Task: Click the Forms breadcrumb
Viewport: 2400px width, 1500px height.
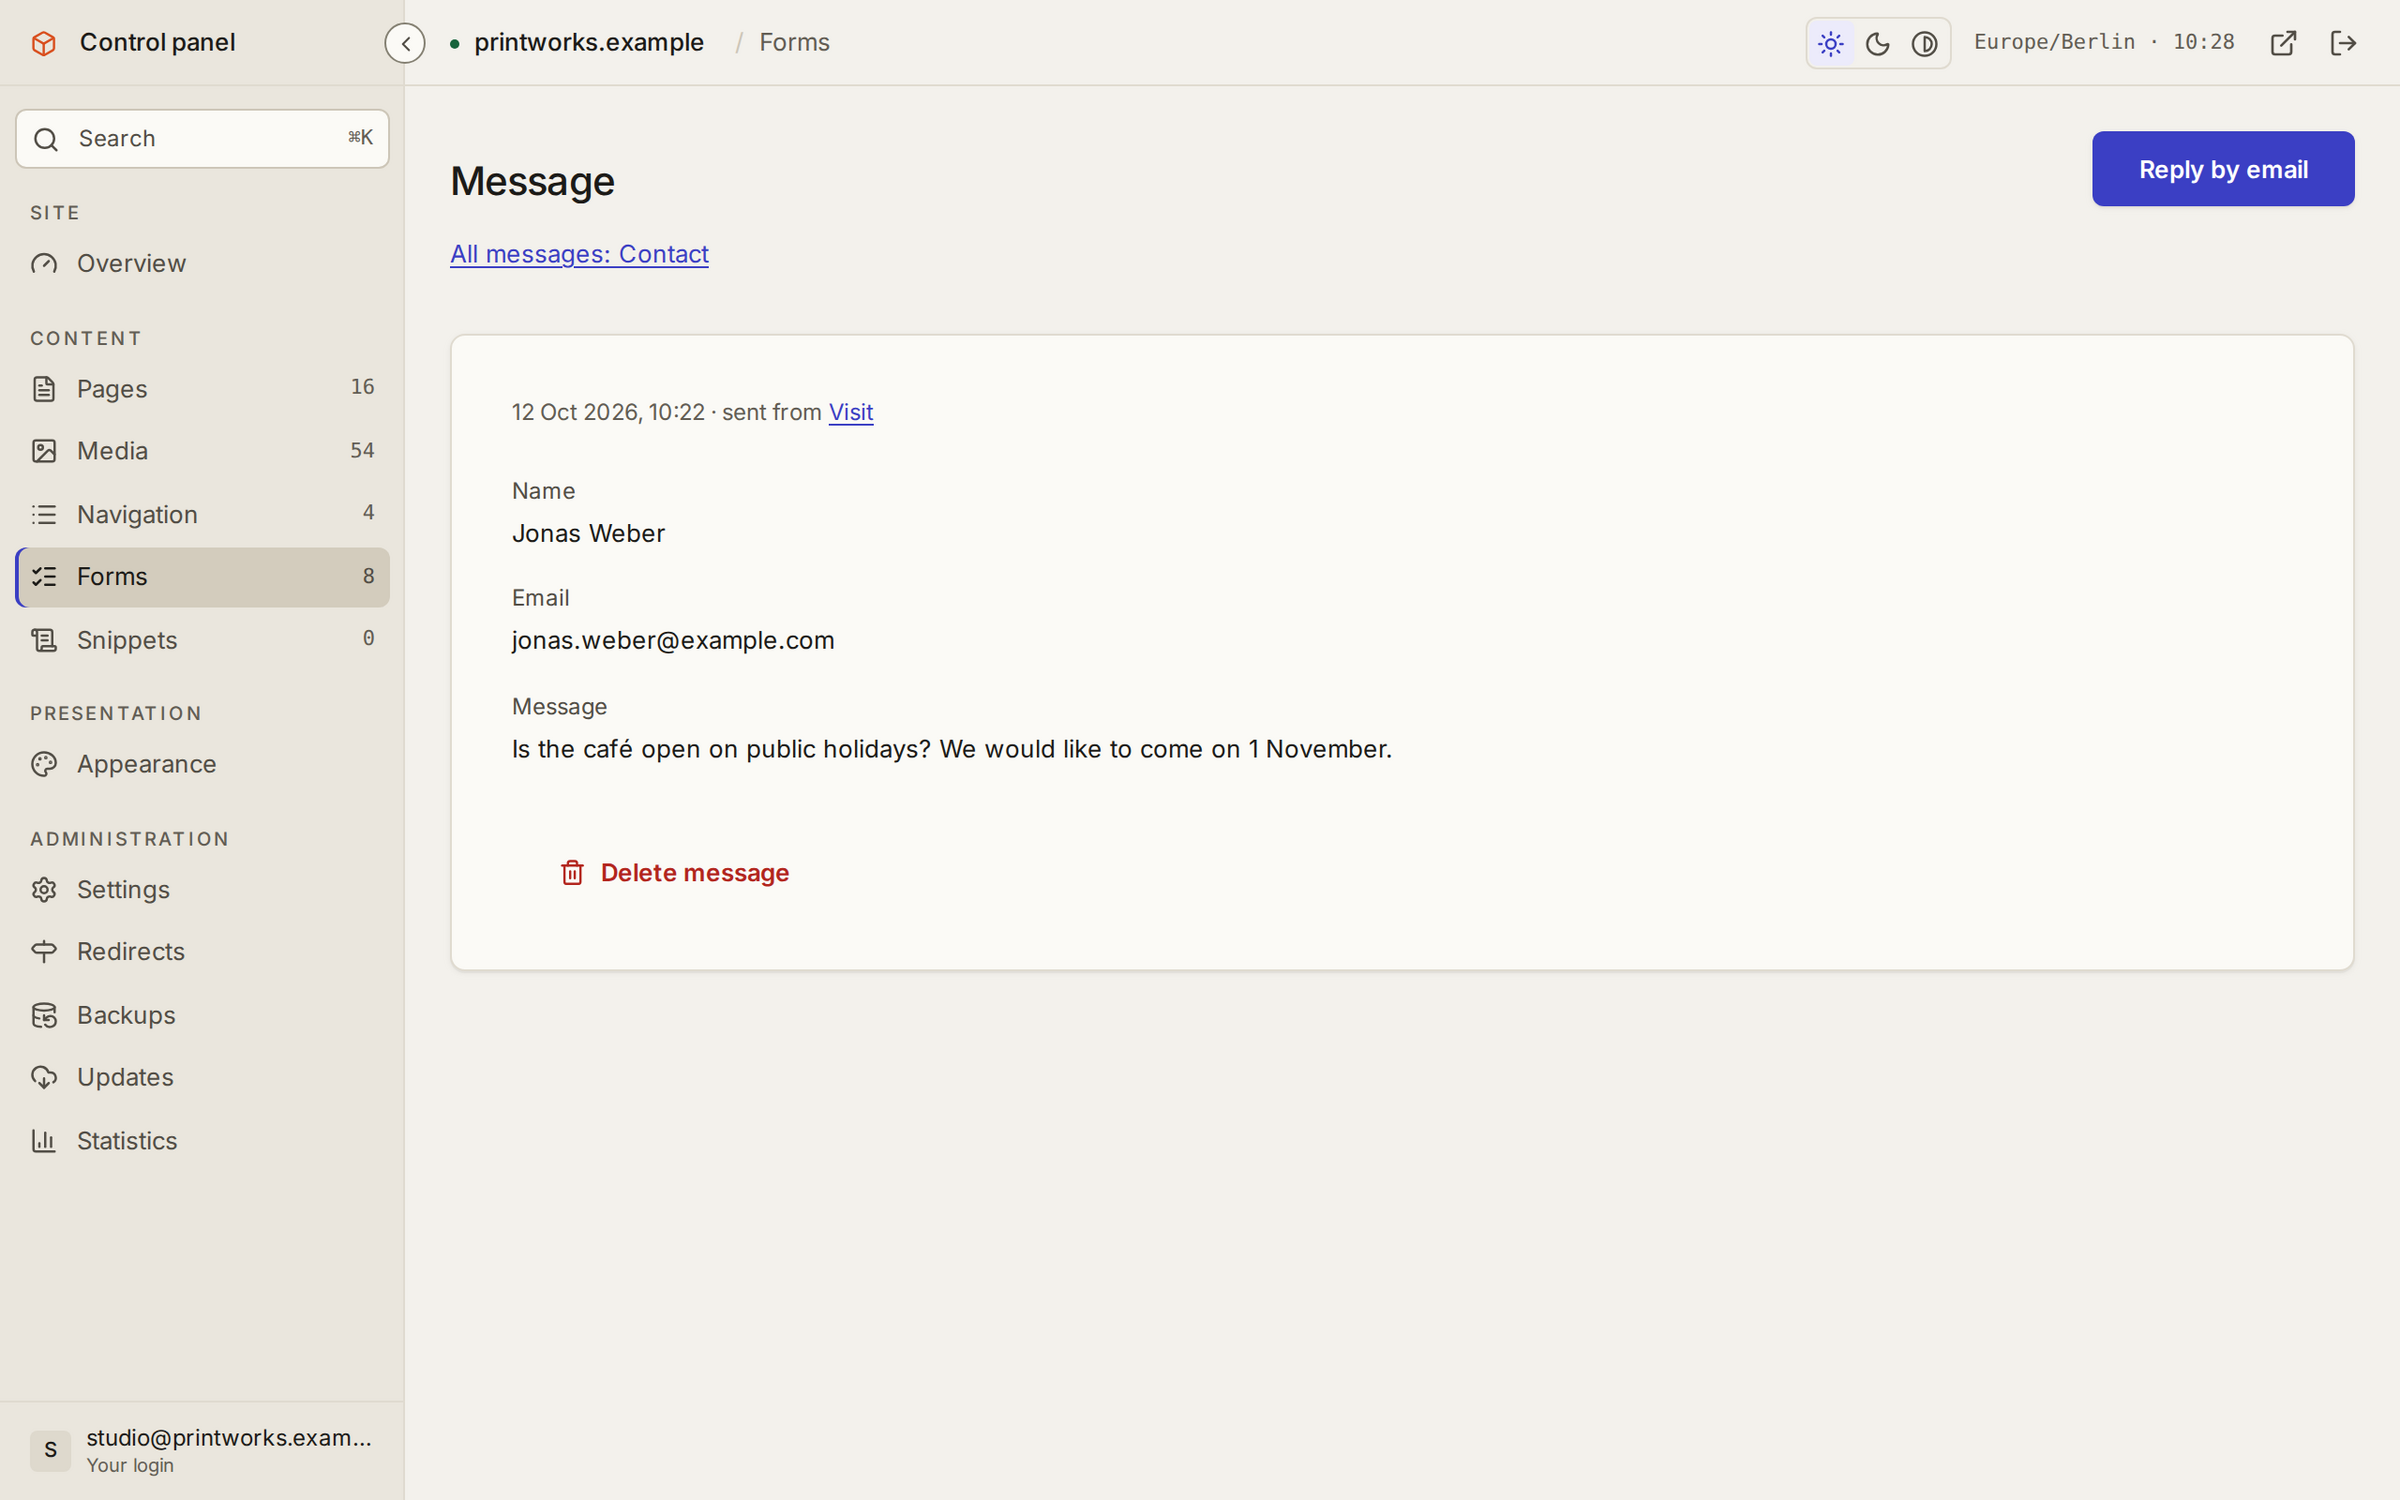Action: tap(794, 43)
